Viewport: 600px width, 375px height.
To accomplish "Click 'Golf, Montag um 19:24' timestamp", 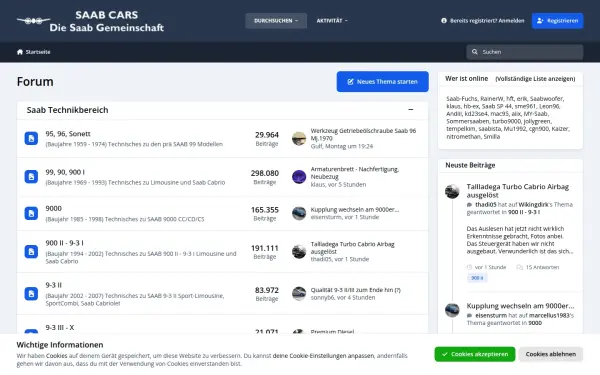I will [342, 146].
